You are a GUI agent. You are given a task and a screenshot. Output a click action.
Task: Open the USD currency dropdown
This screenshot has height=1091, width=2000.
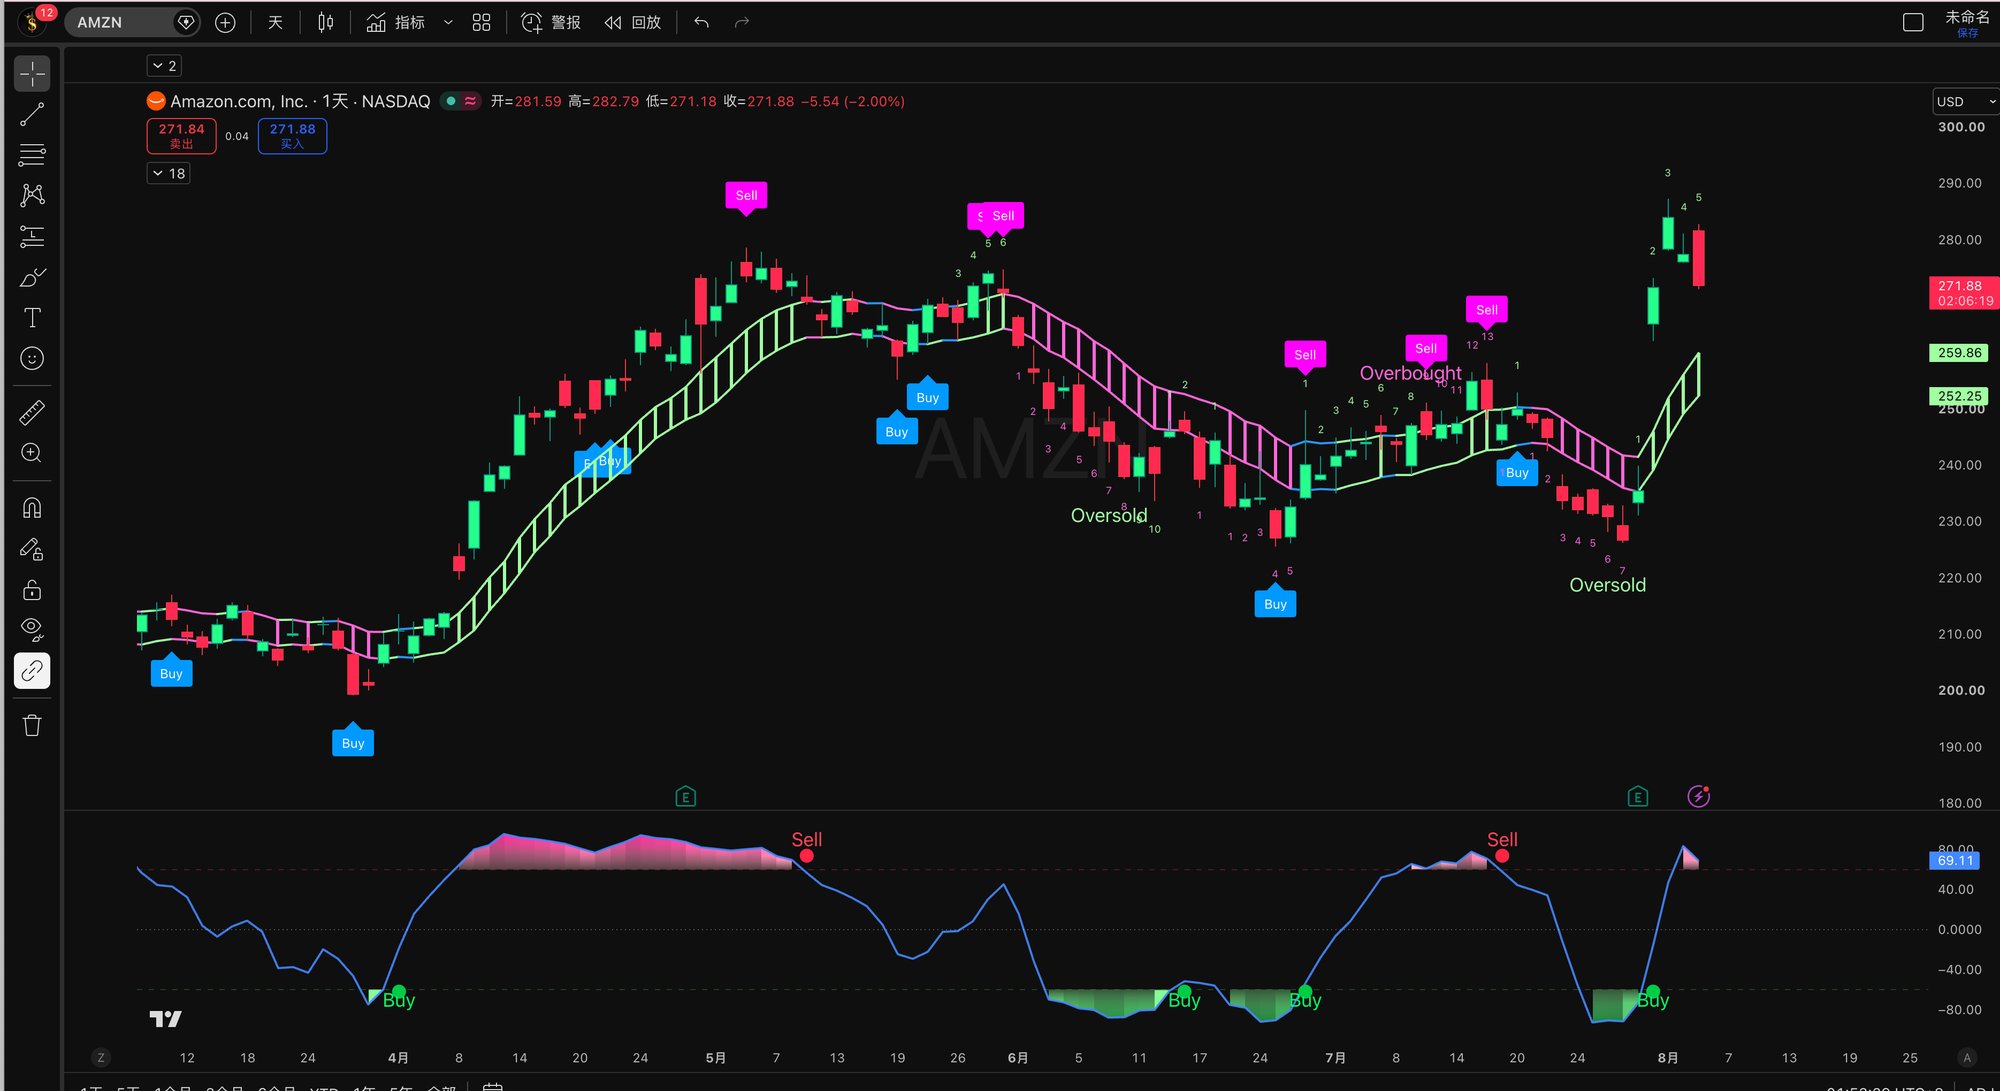click(x=1965, y=101)
